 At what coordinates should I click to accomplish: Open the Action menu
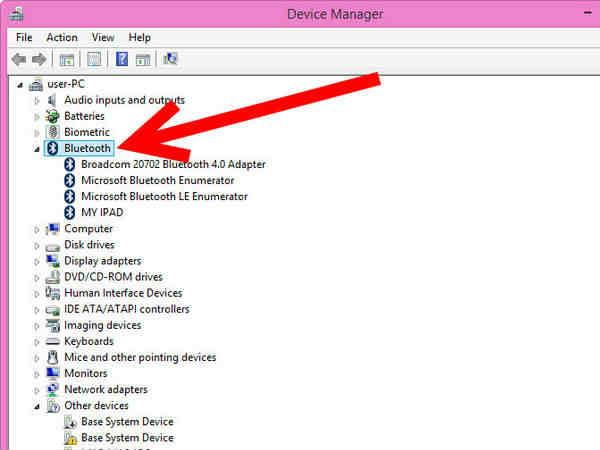[61, 38]
